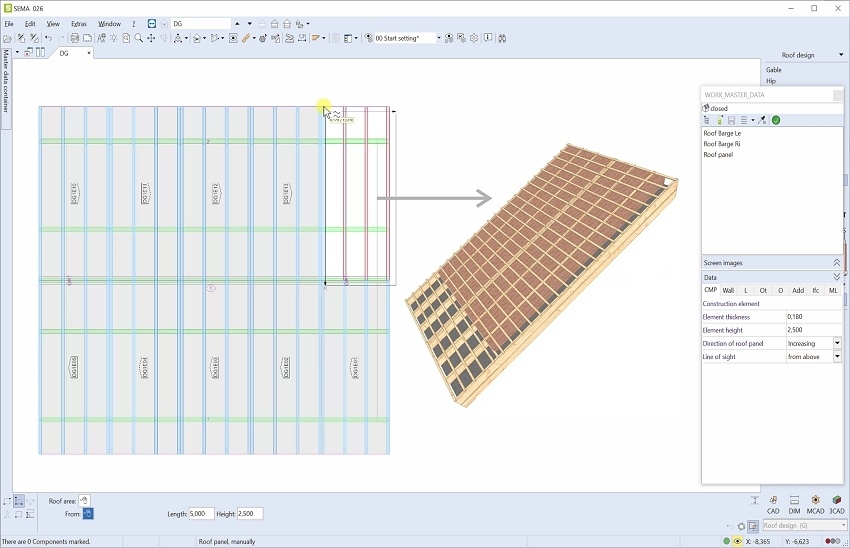Open the Edit menu

(x=30, y=24)
